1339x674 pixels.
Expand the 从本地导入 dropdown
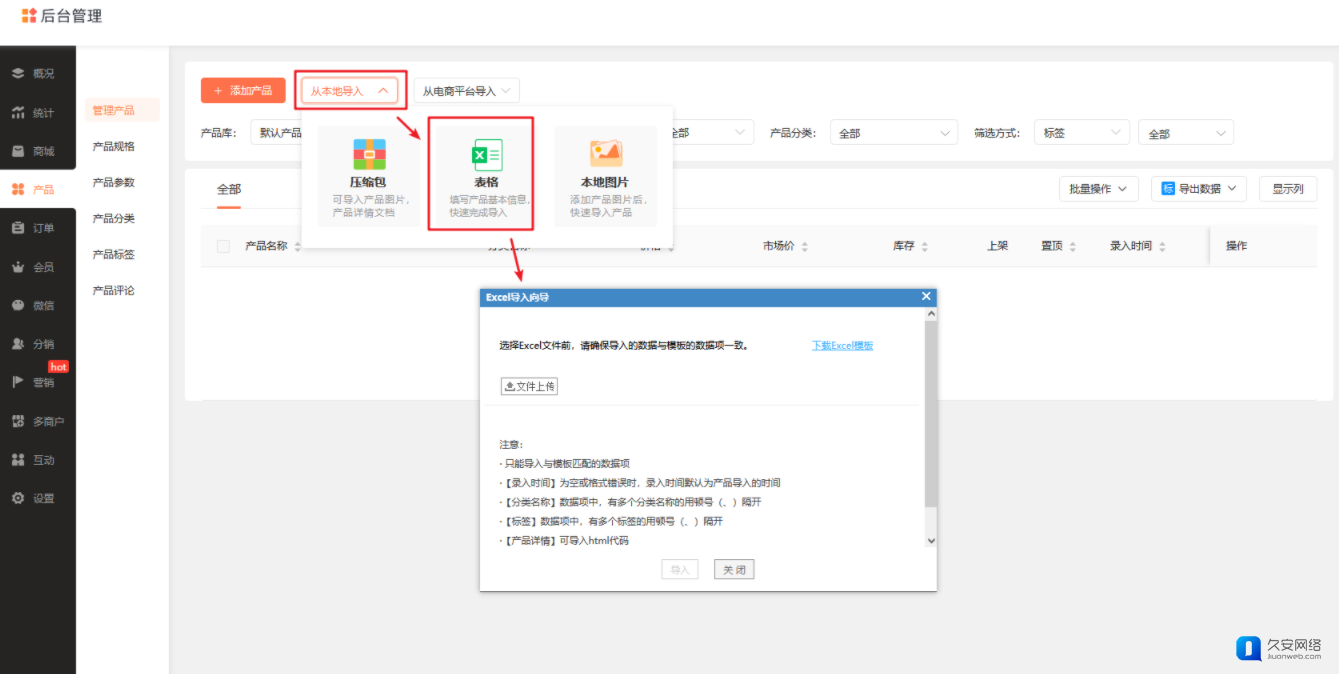[349, 91]
